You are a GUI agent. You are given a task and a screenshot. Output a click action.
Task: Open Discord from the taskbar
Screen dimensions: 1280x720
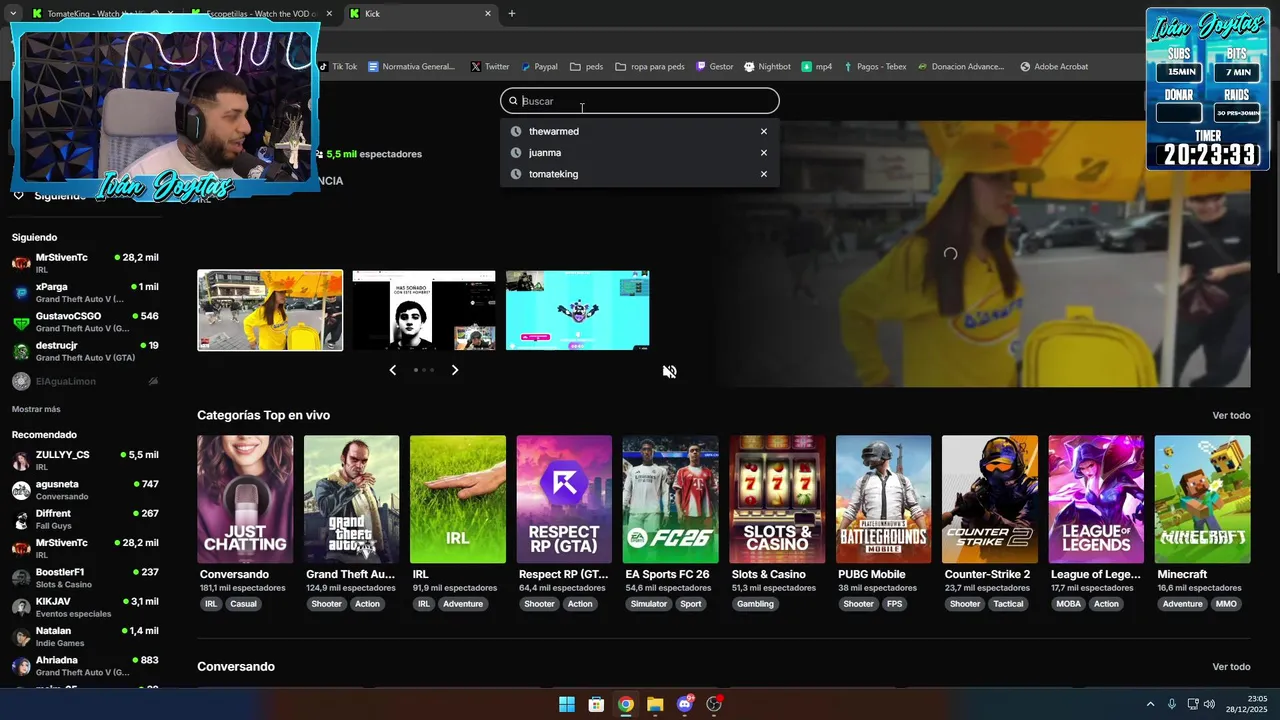tap(685, 704)
